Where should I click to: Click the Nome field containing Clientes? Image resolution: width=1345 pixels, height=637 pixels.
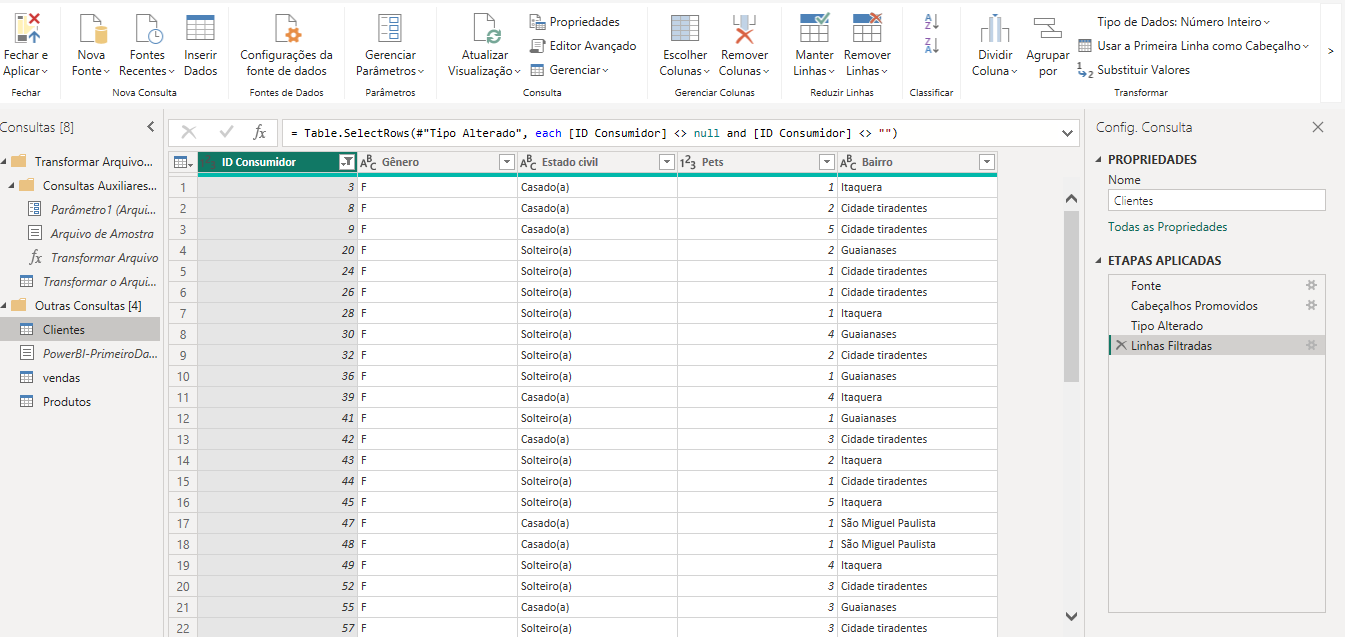[x=1217, y=200]
